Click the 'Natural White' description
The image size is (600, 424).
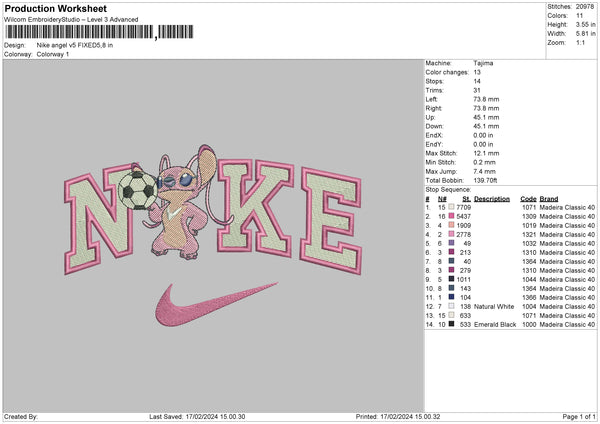494,306
